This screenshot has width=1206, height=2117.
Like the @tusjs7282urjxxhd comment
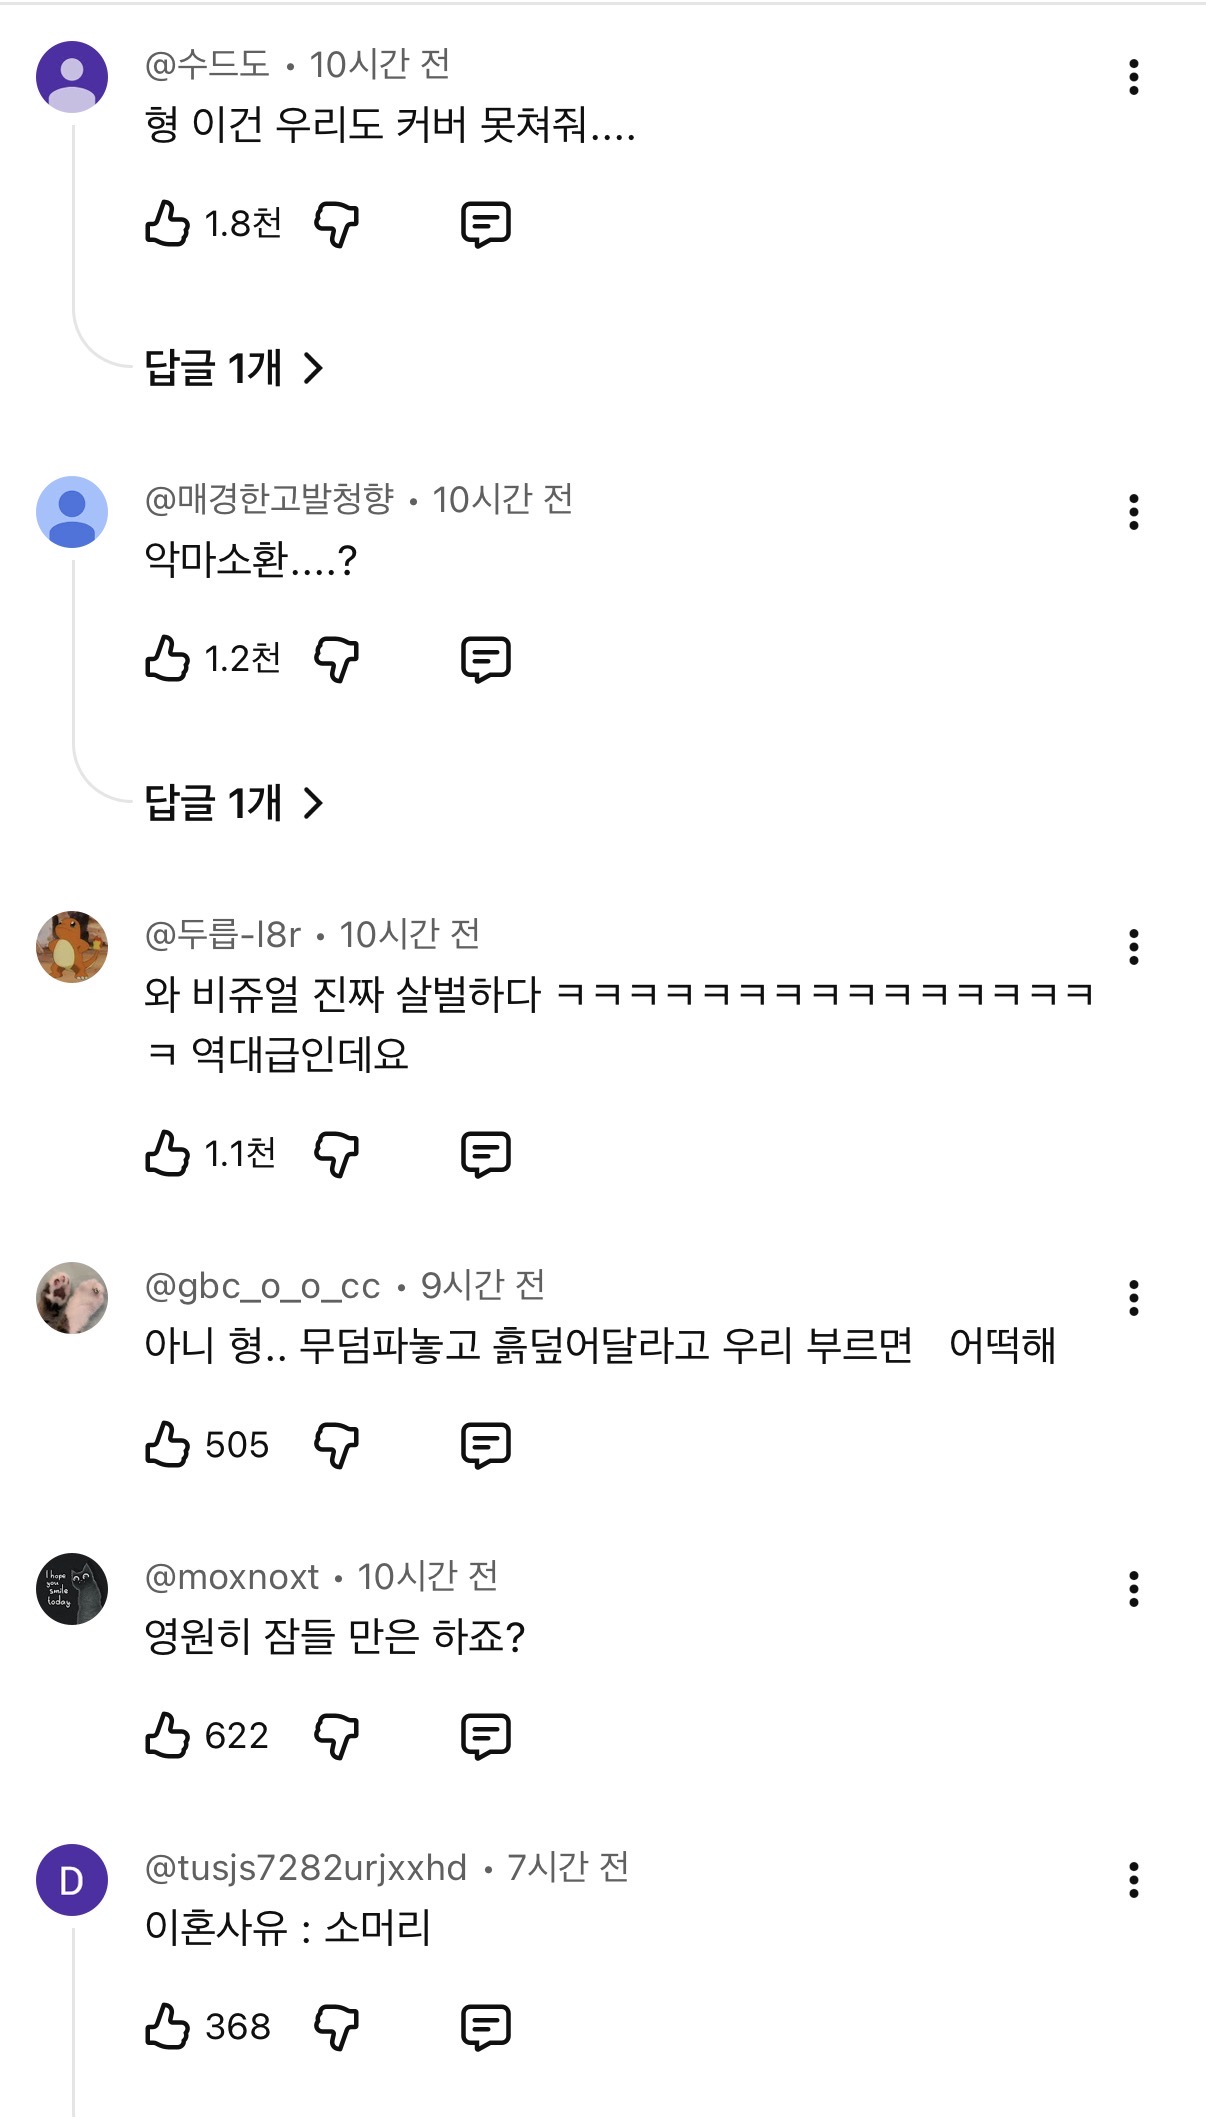(x=167, y=2026)
